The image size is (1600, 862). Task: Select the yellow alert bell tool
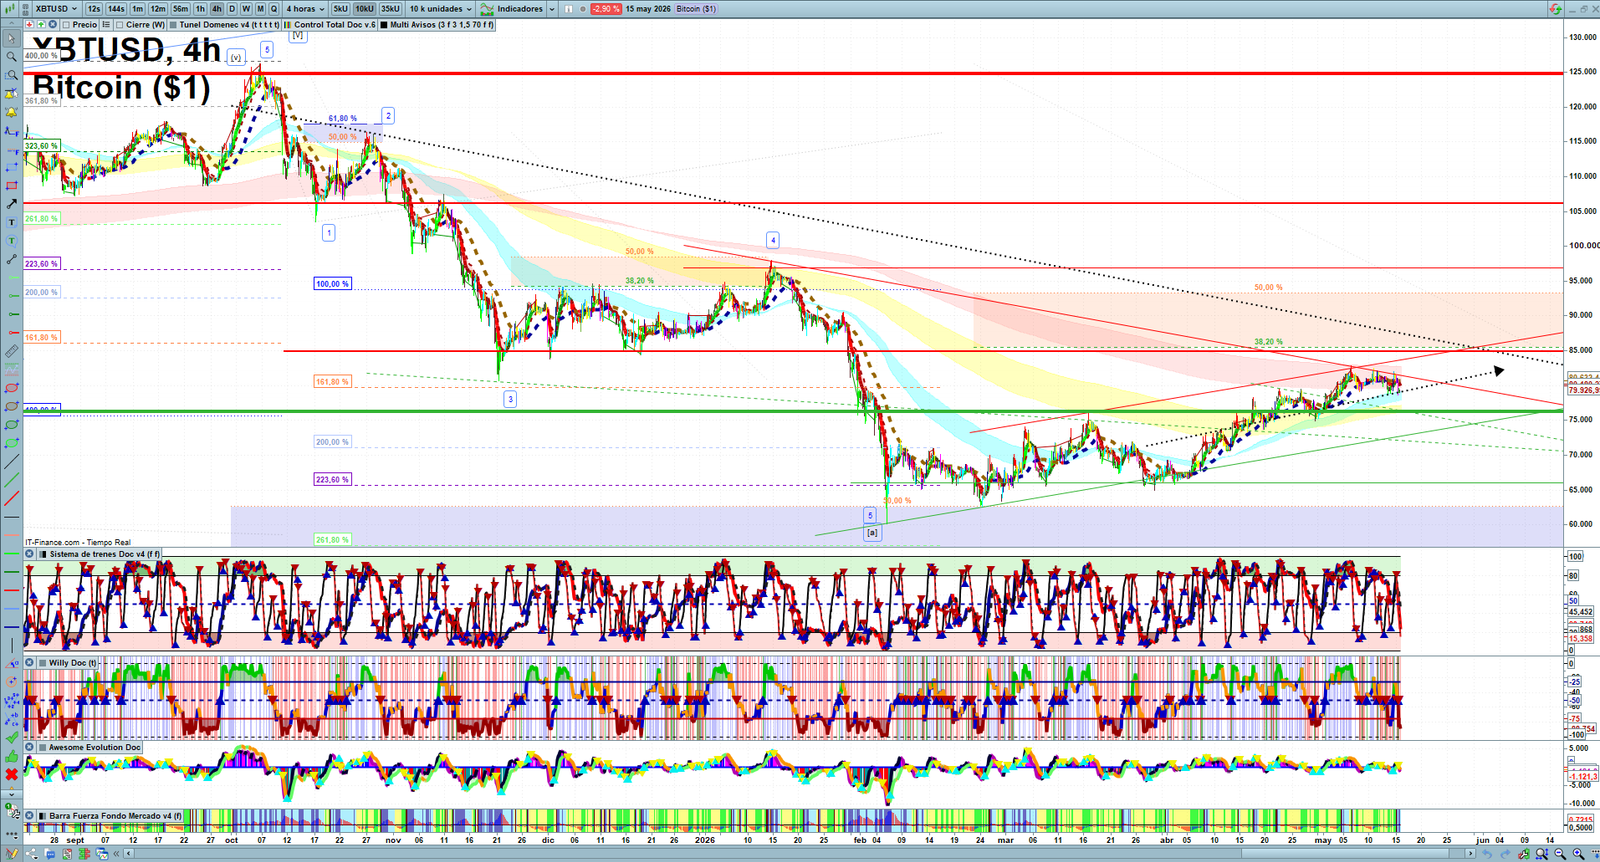[x=11, y=112]
